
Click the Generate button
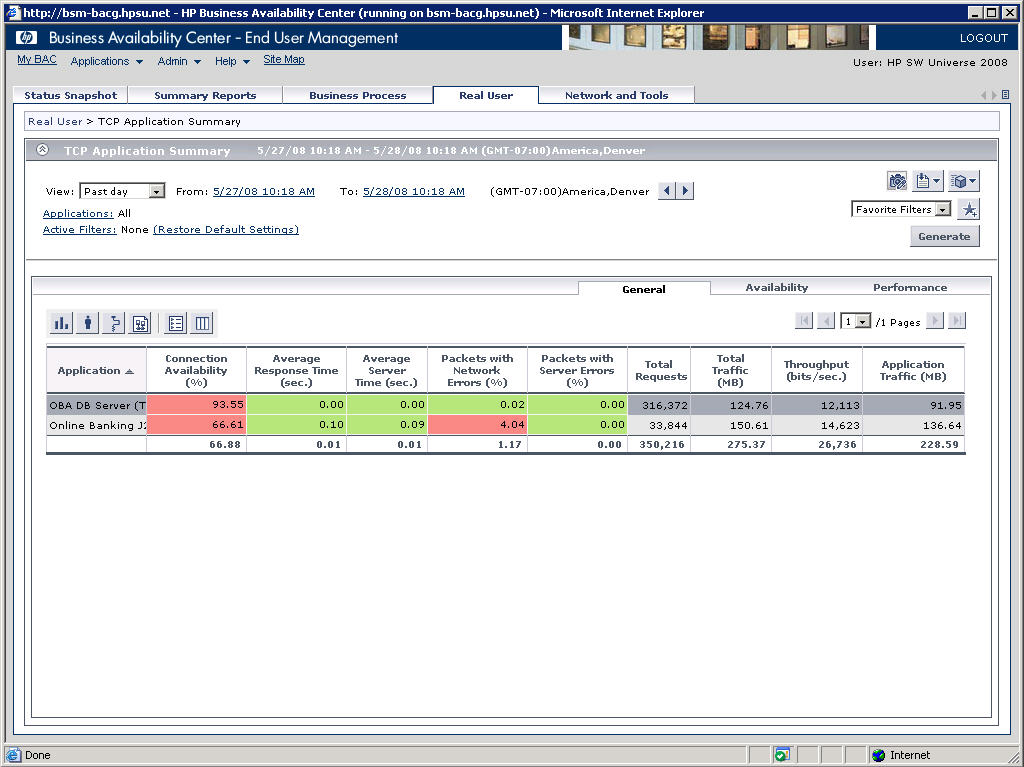944,237
